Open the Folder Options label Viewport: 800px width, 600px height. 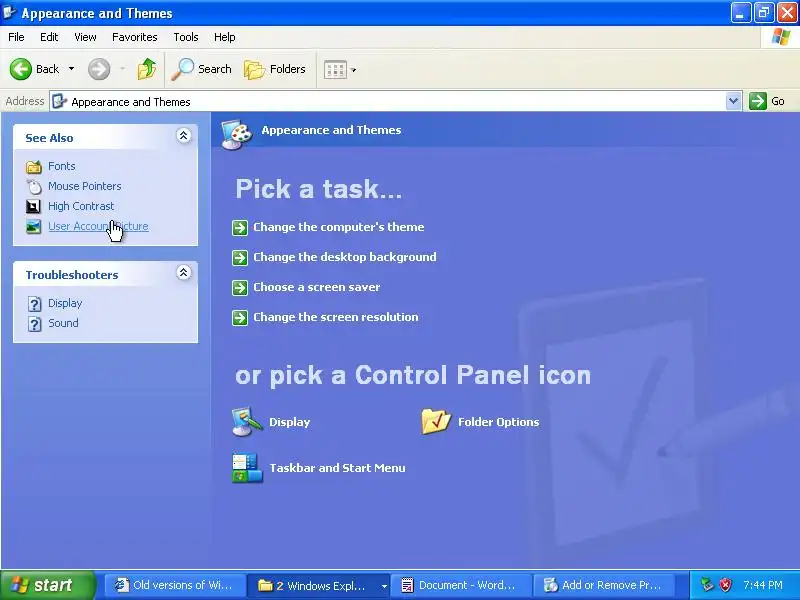coord(498,422)
